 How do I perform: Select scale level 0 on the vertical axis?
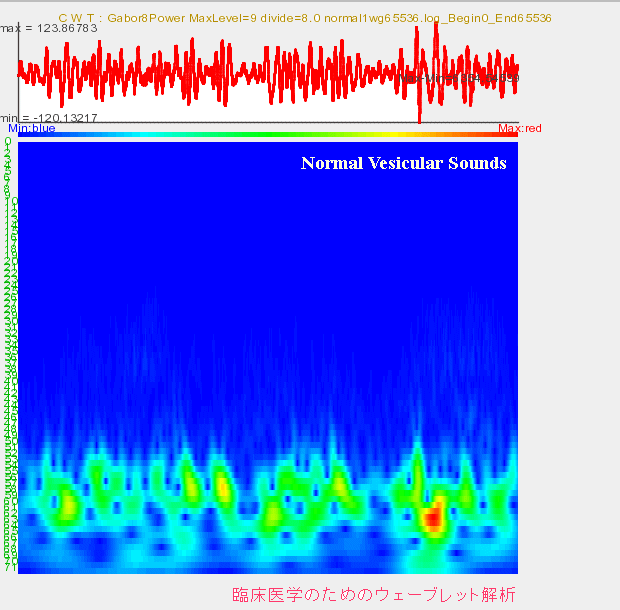(8, 143)
